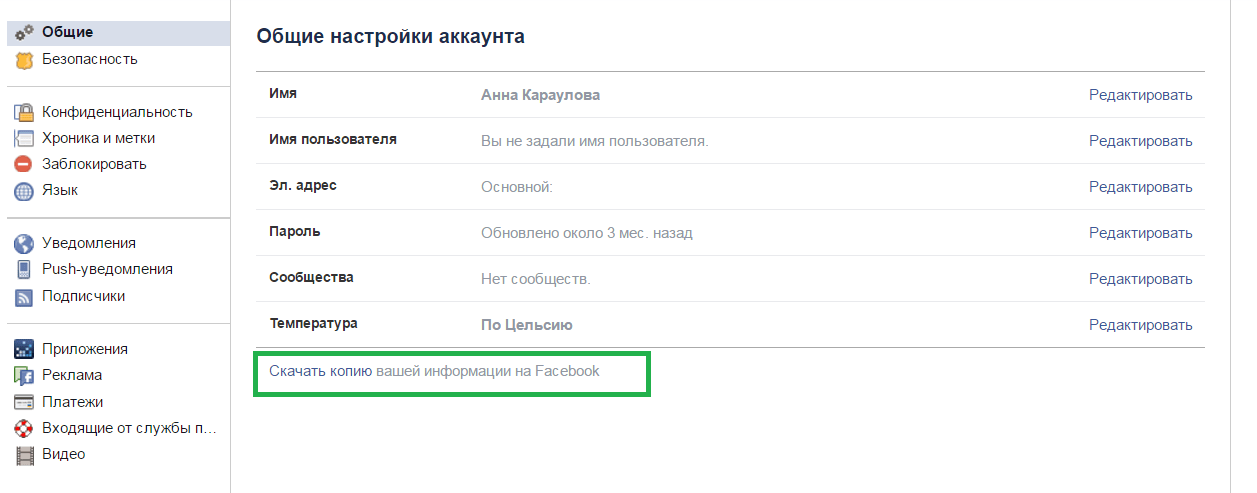Click the lifebuoy support inbox icon
This screenshot has height=493, width=1257.
[24, 429]
